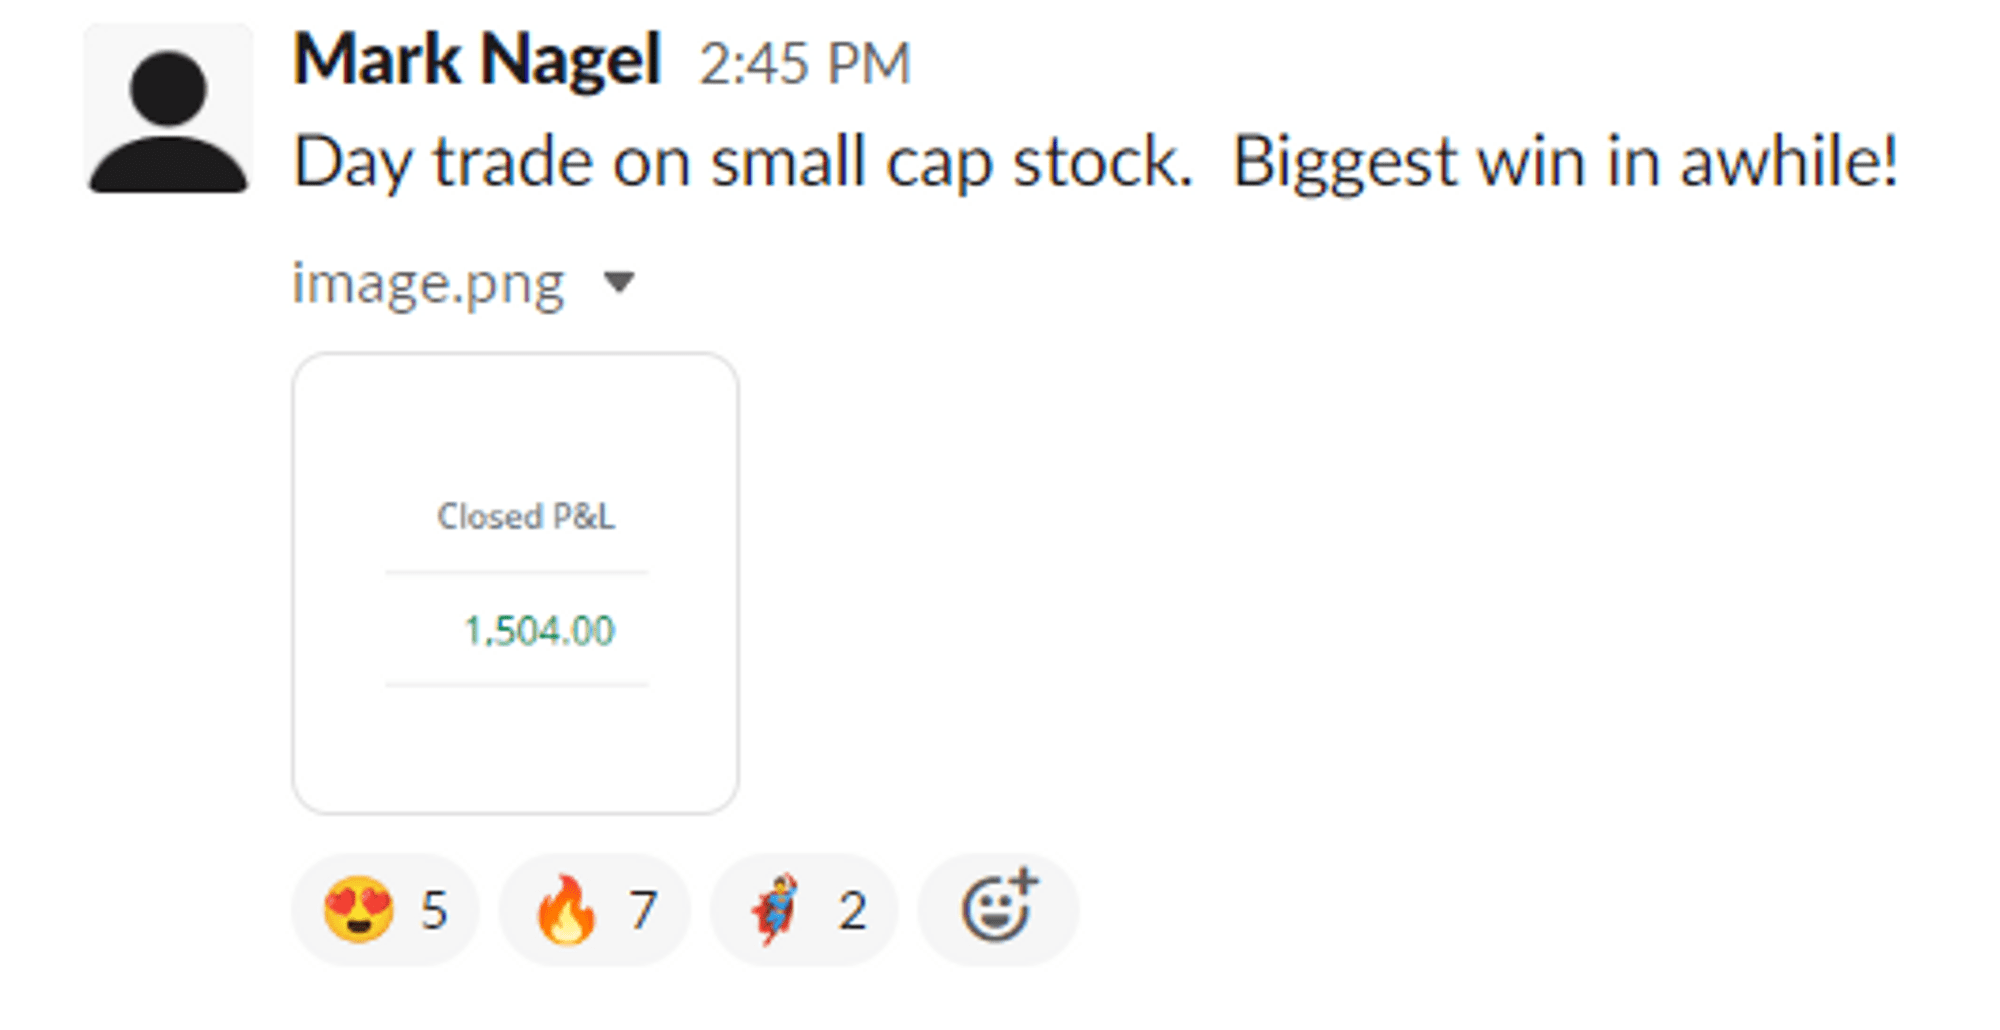Toggle the superhero reaction pill
2000x1030 pixels.
[x=803, y=910]
